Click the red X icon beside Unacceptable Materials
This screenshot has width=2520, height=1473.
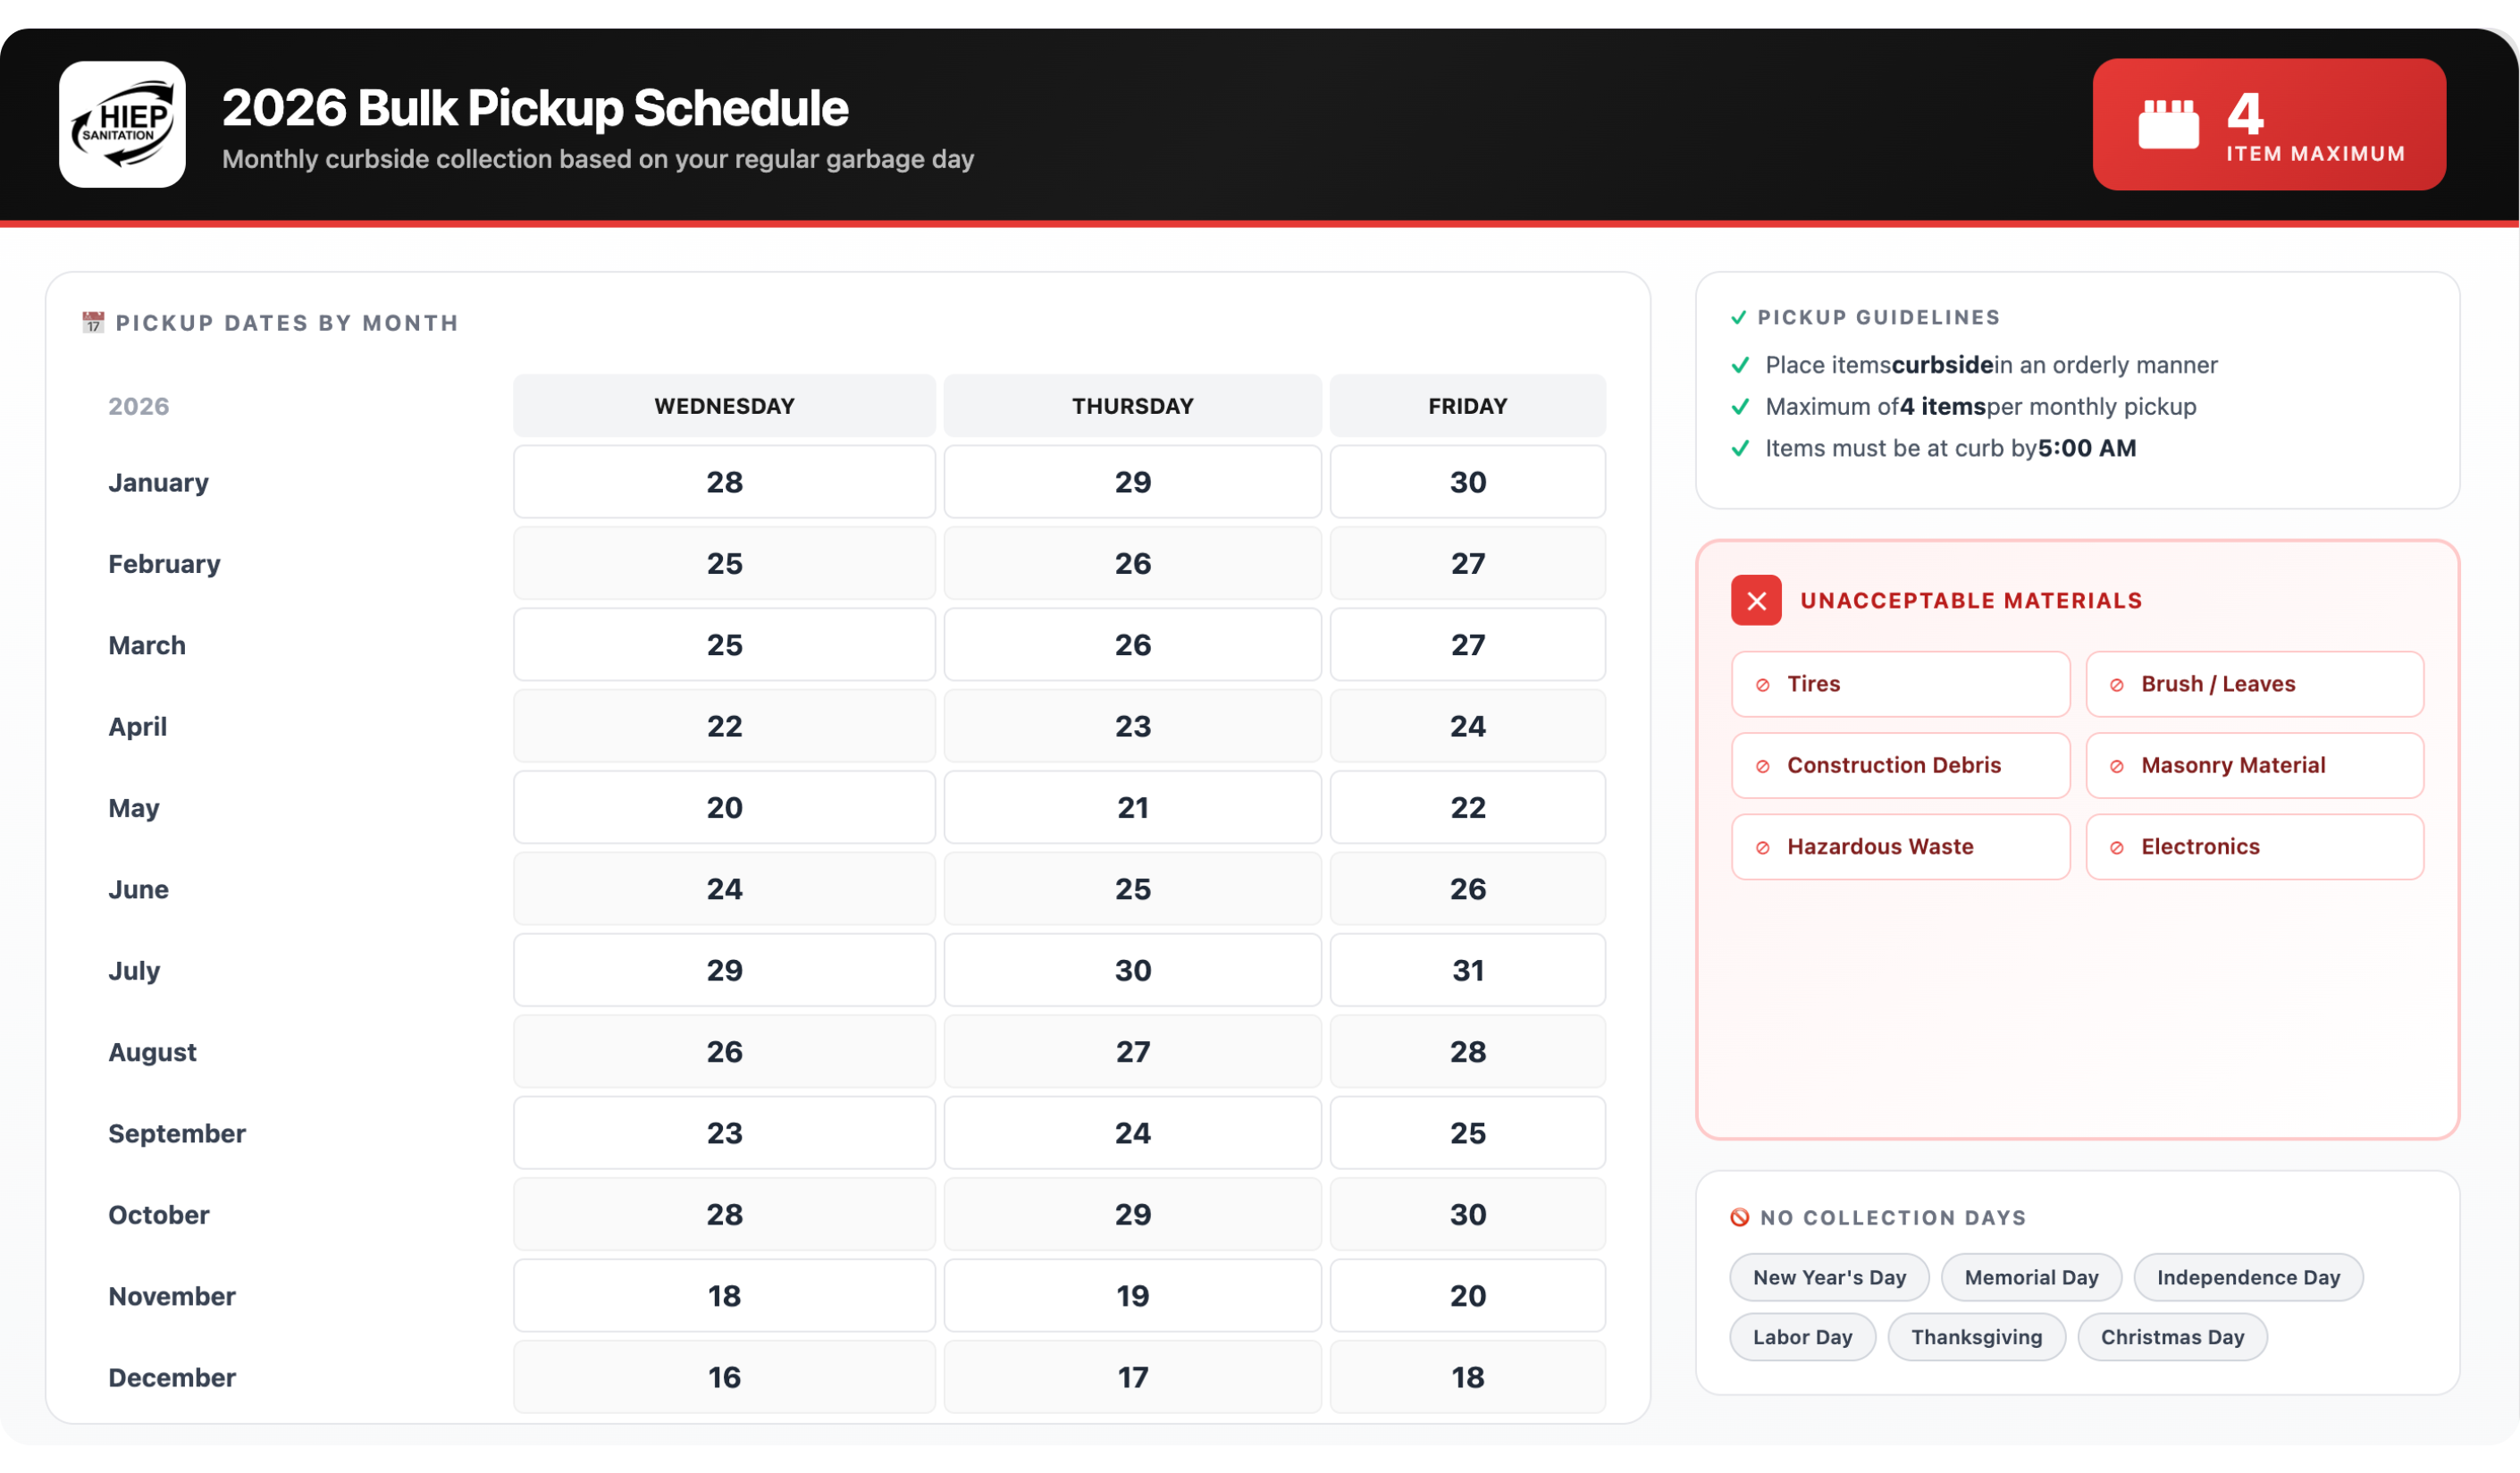[1755, 600]
